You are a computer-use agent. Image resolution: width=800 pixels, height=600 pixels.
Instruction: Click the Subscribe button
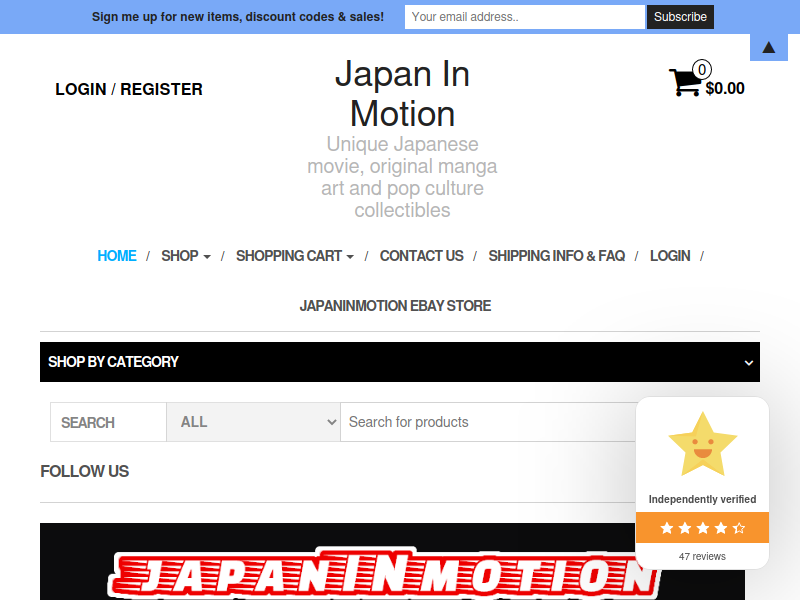(x=680, y=17)
